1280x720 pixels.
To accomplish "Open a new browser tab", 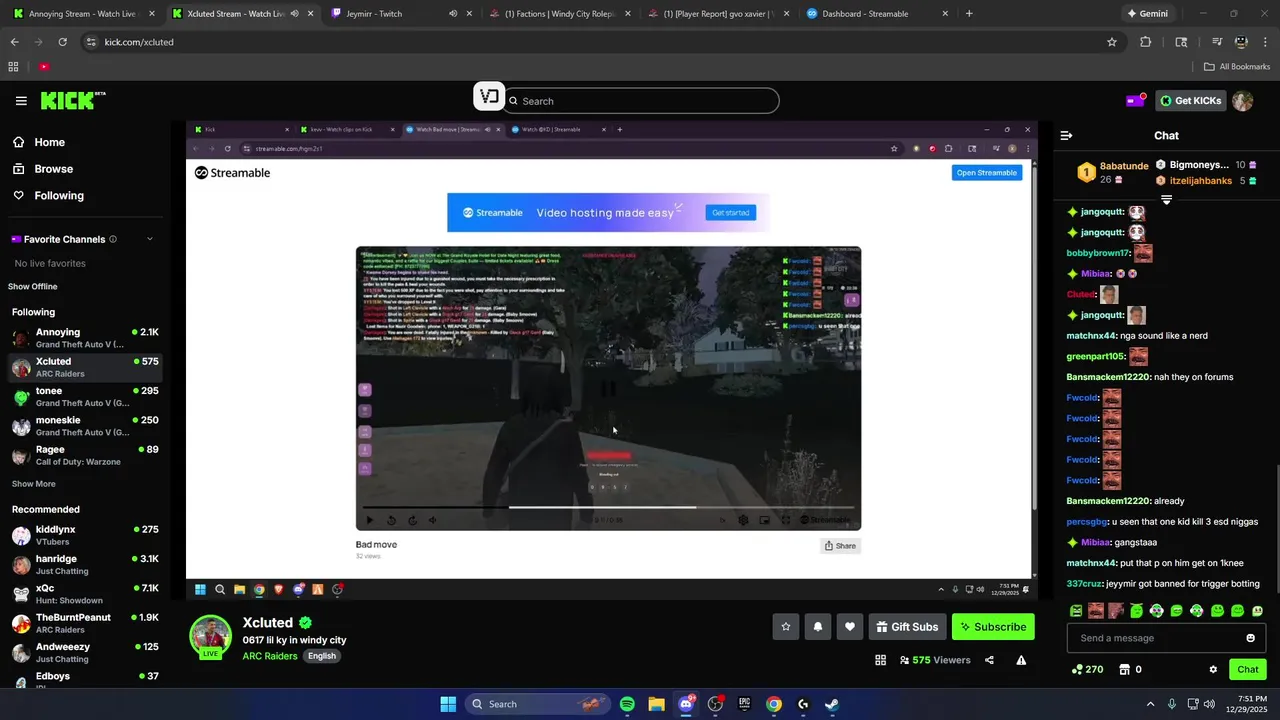I will [x=969, y=14].
